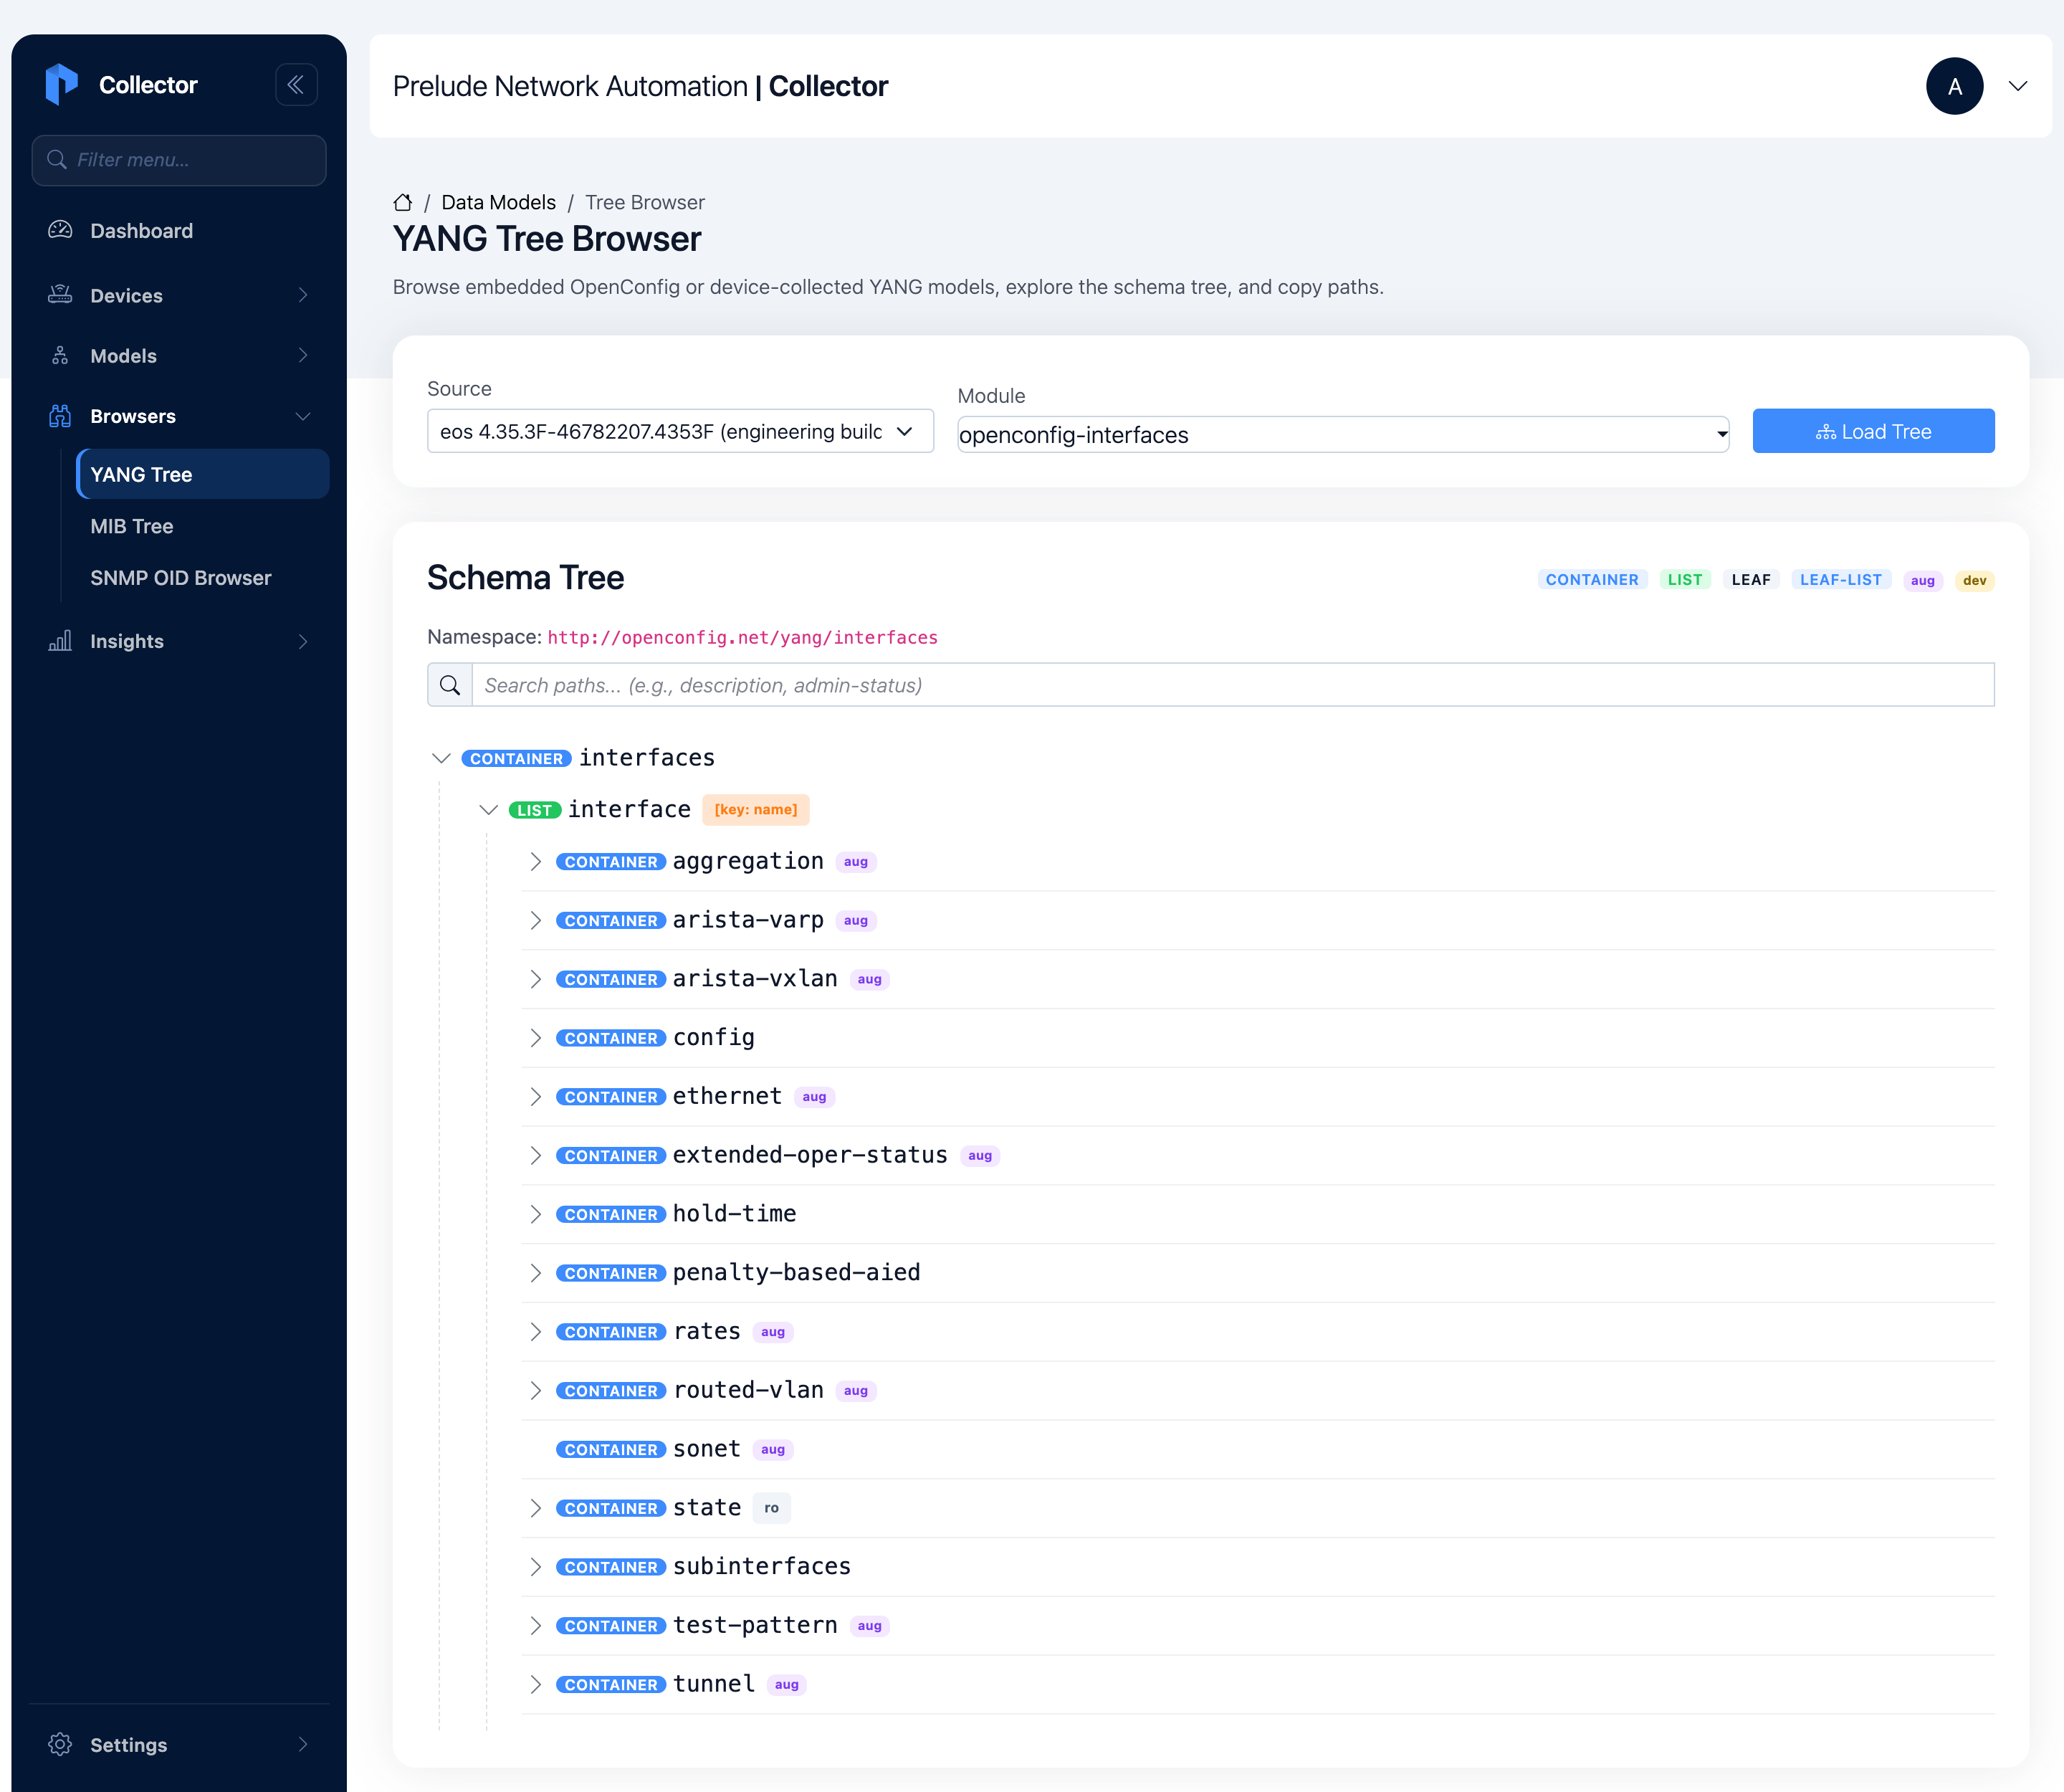Collapse the sidebar with the double-chevron button
This screenshot has height=1792, width=2064.
(x=296, y=85)
